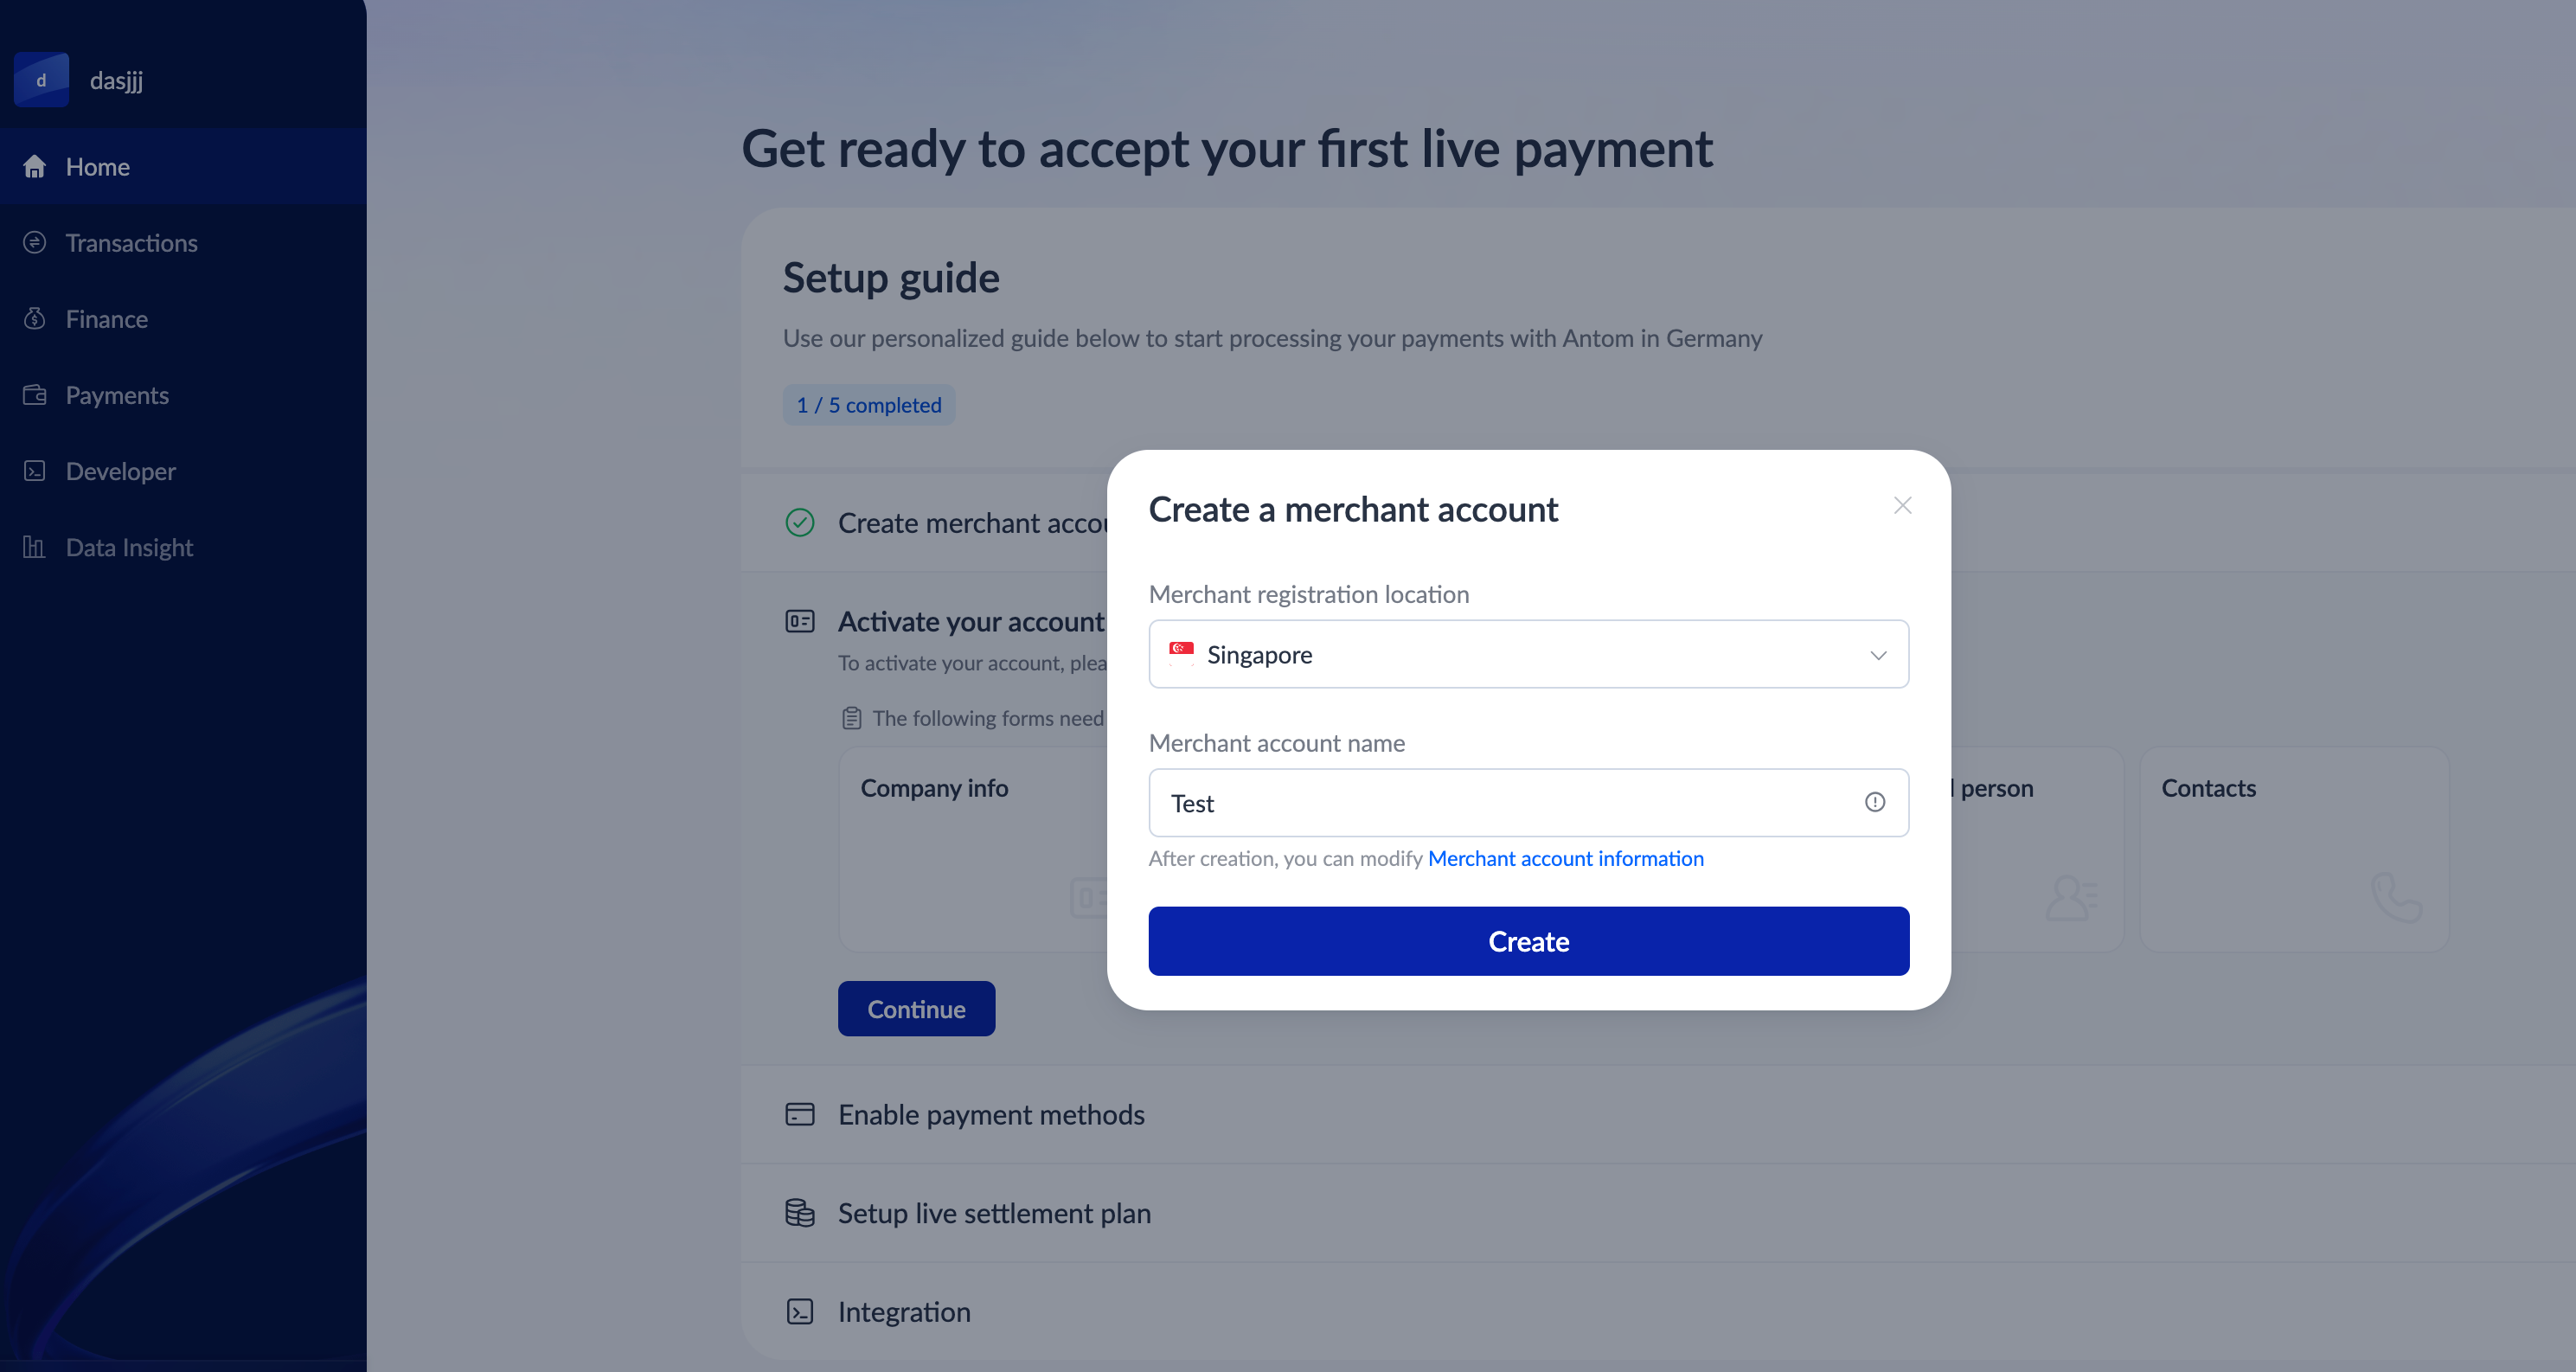Open Transactions from the sidebar
The width and height of the screenshot is (2576, 1372).
[x=131, y=243]
